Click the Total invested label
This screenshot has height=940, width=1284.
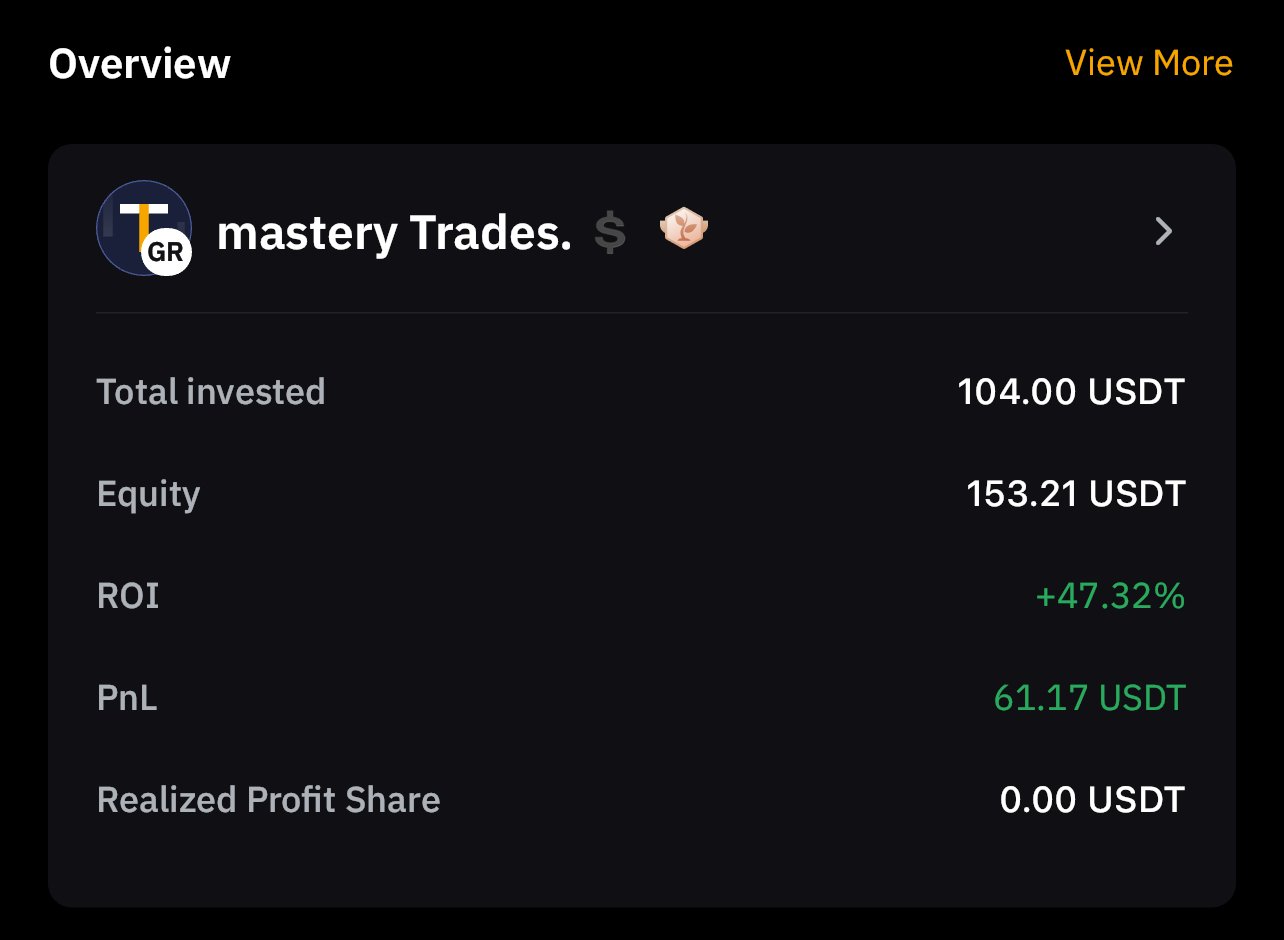[211, 391]
